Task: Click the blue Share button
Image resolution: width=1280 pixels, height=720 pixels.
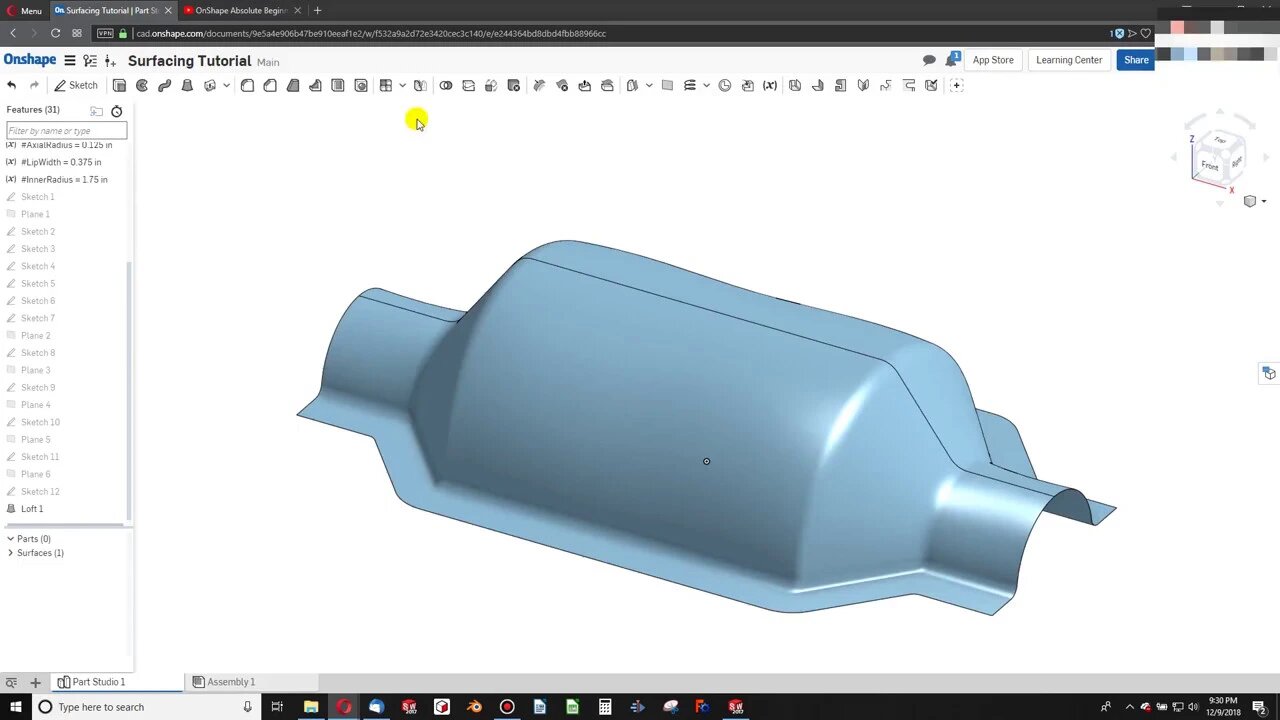Action: [x=1136, y=60]
